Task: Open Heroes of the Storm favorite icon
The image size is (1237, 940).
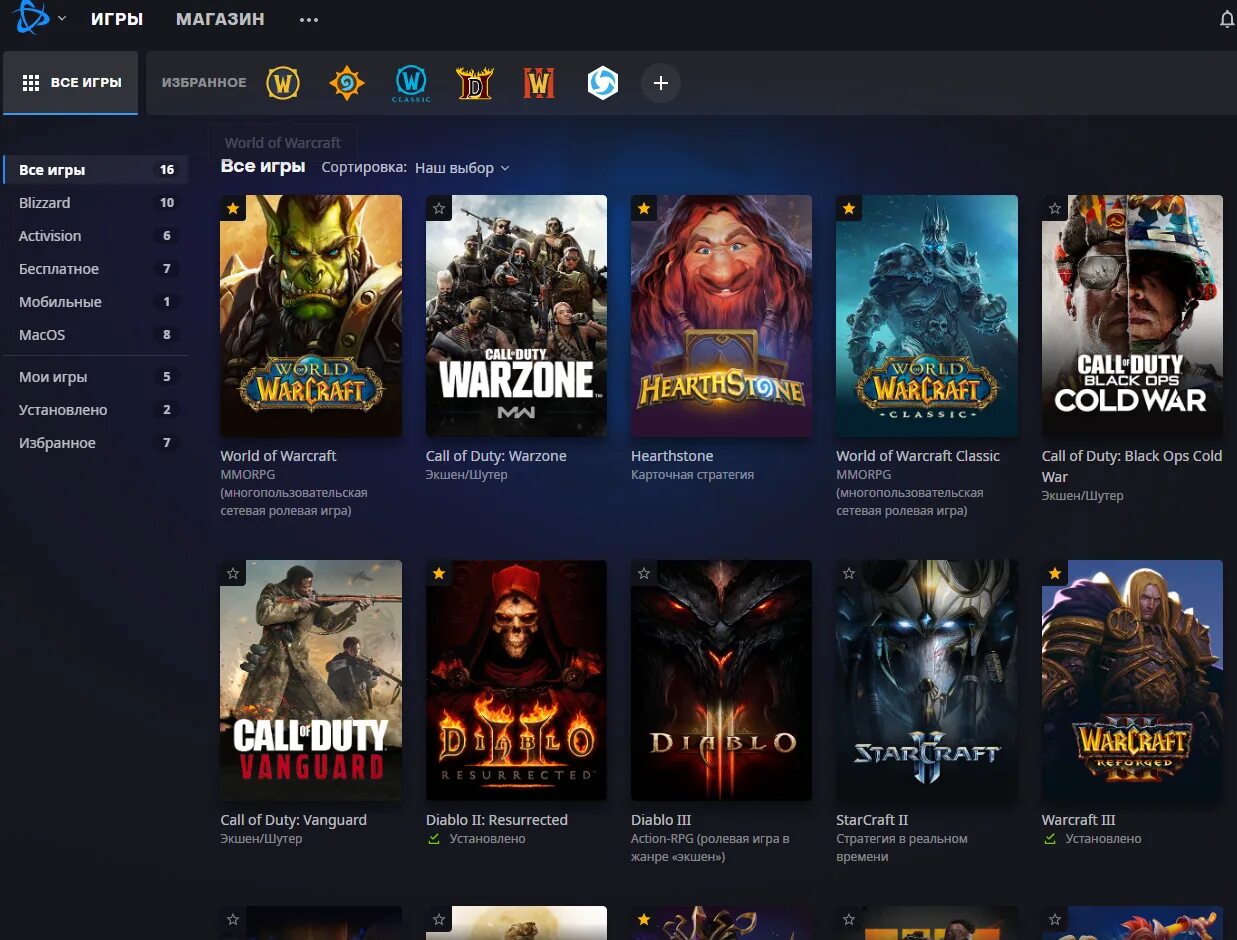Action: pos(603,83)
